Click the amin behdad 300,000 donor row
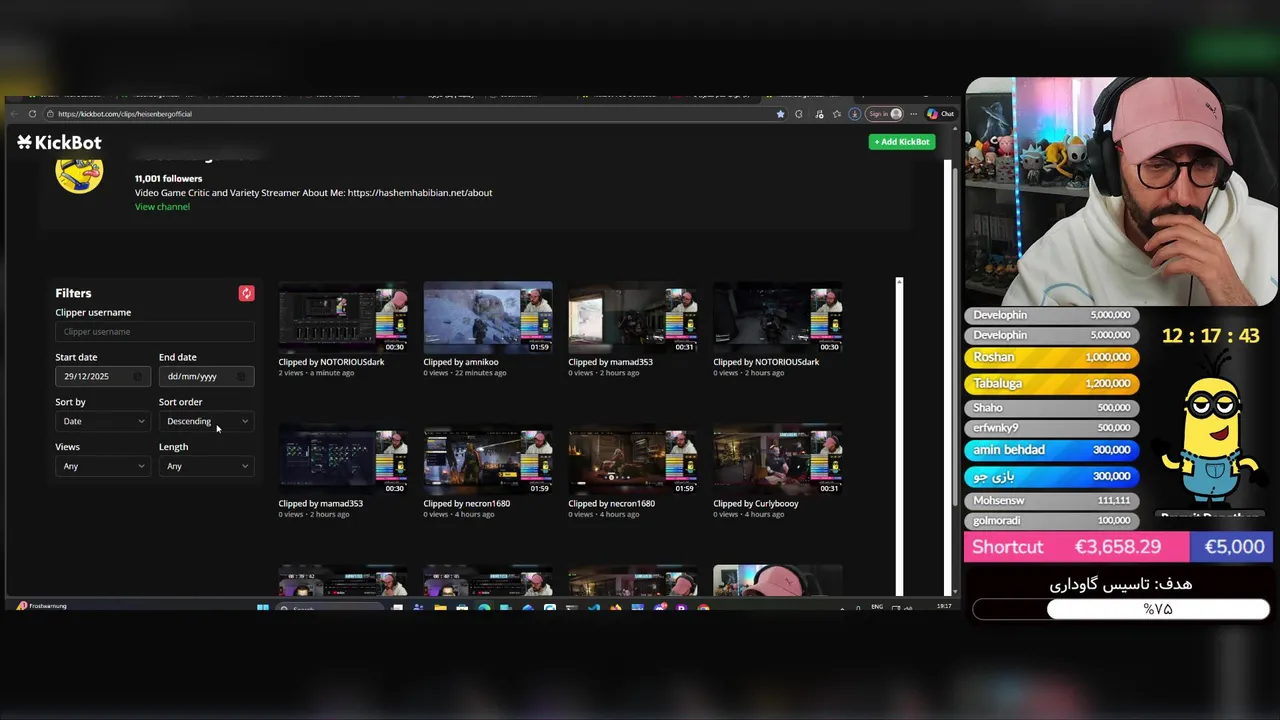1280x720 pixels. (x=1052, y=450)
